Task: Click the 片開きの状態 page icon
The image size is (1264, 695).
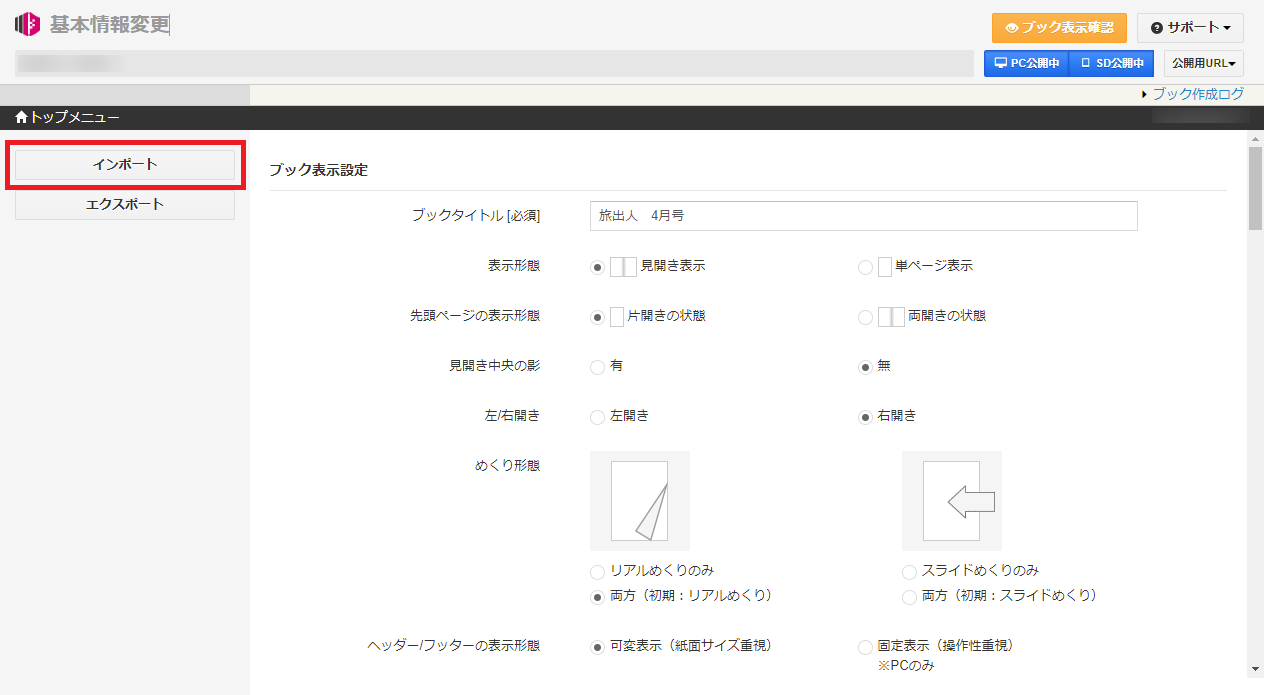Action: click(617, 317)
